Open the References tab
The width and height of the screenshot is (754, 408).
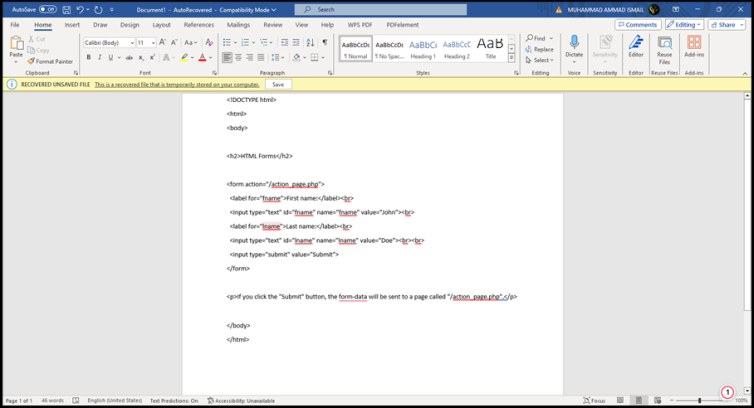point(198,25)
